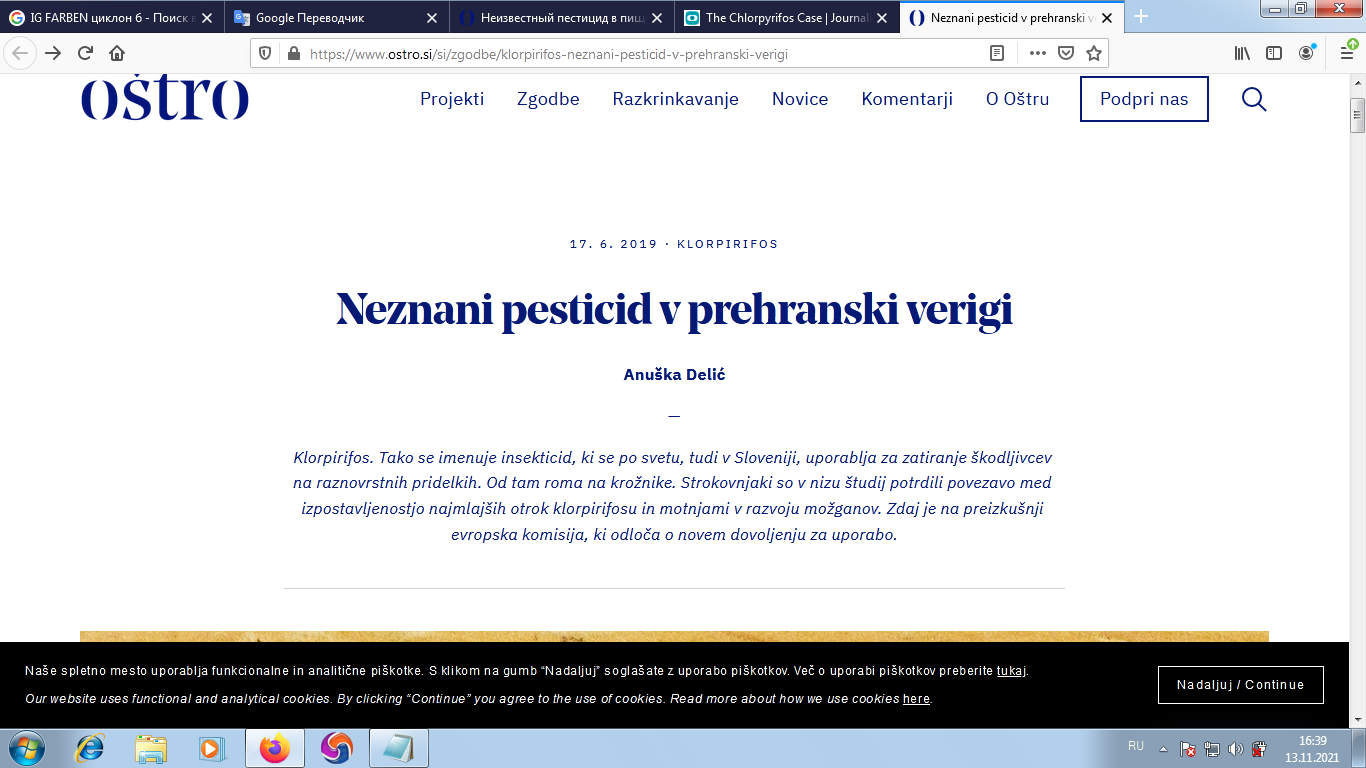Show hidden system tray icons

(x=1163, y=748)
